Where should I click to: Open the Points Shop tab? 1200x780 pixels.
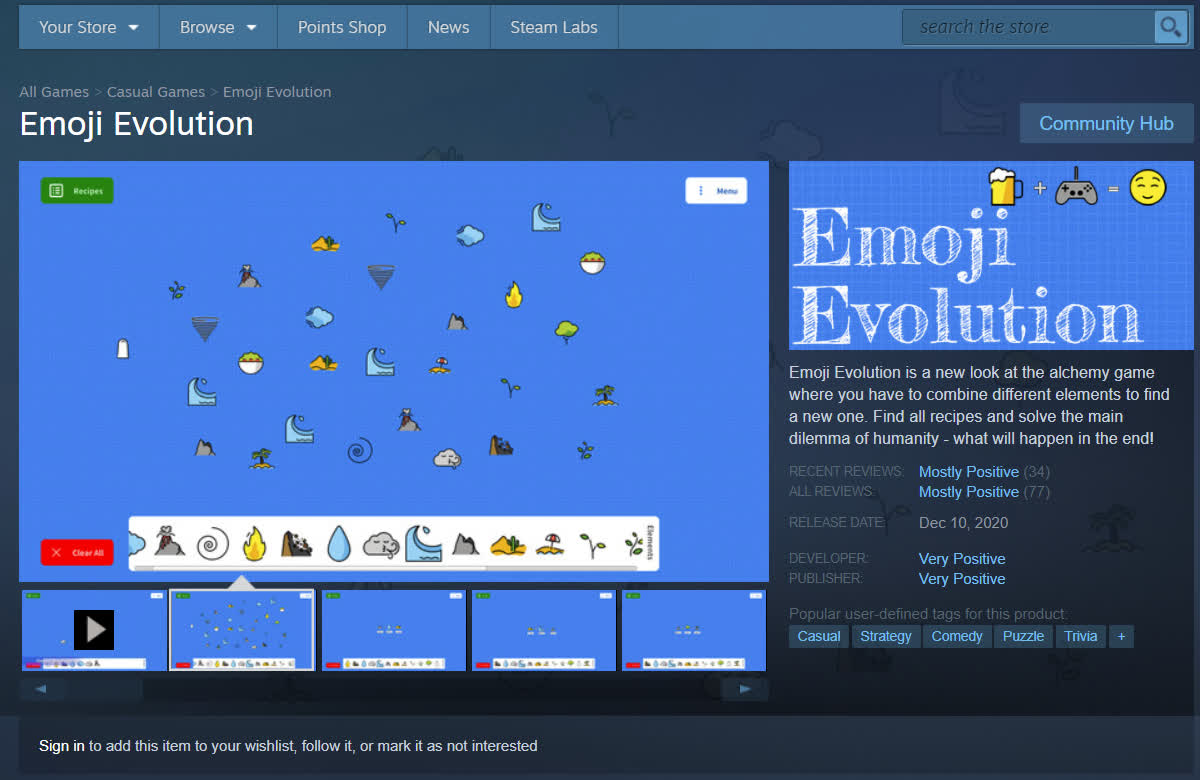tap(342, 27)
